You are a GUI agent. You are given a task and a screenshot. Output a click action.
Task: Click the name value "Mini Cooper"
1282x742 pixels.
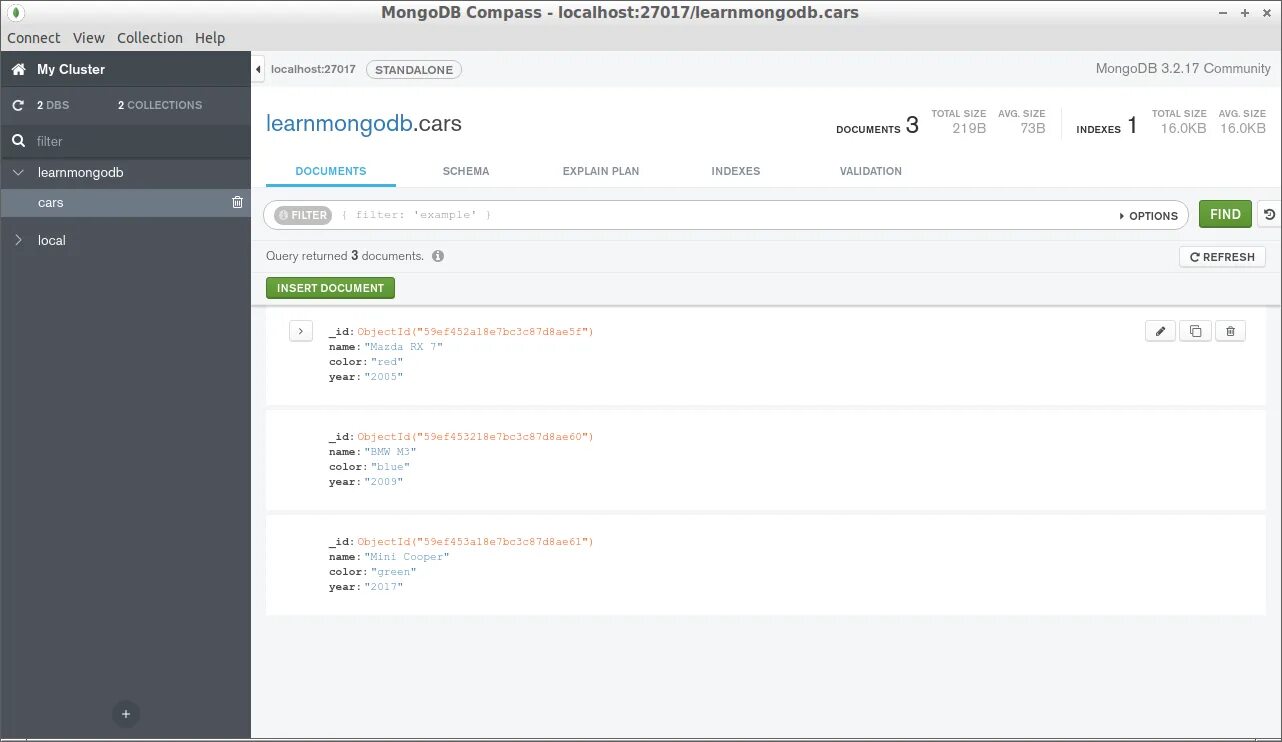point(407,557)
